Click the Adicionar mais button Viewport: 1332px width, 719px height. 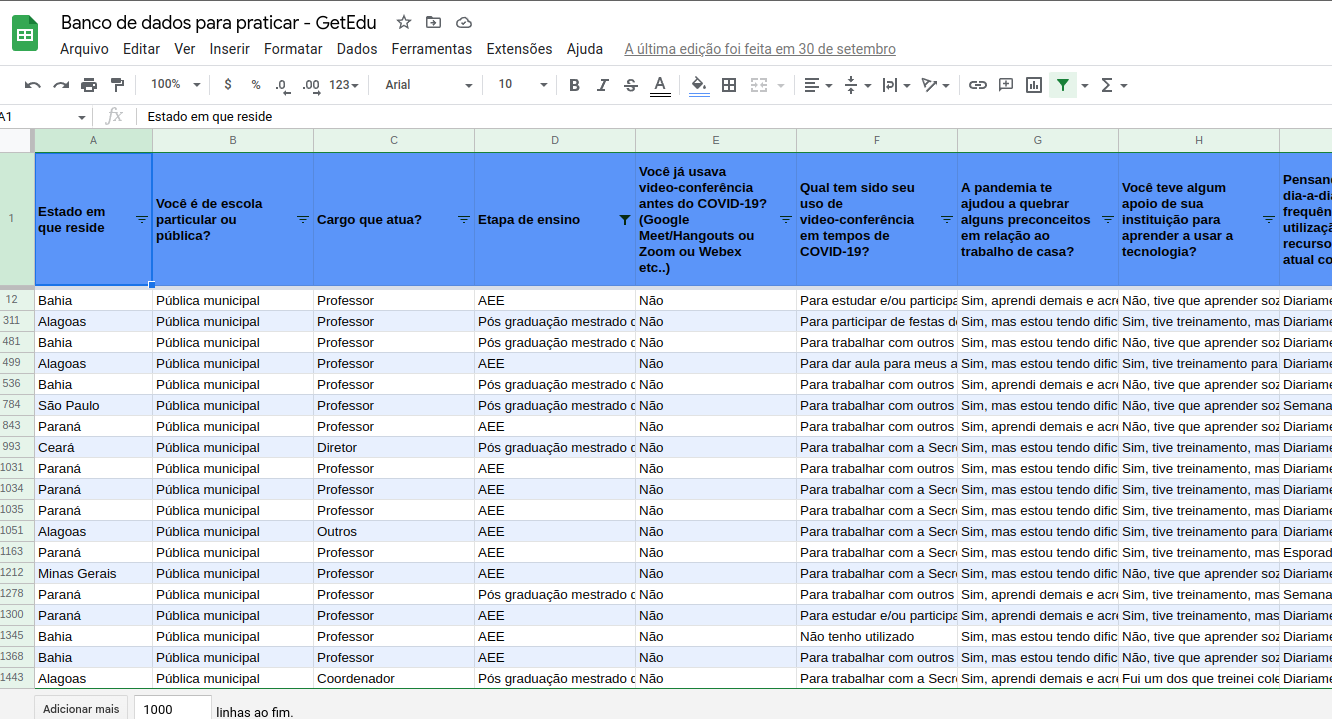pos(81,709)
